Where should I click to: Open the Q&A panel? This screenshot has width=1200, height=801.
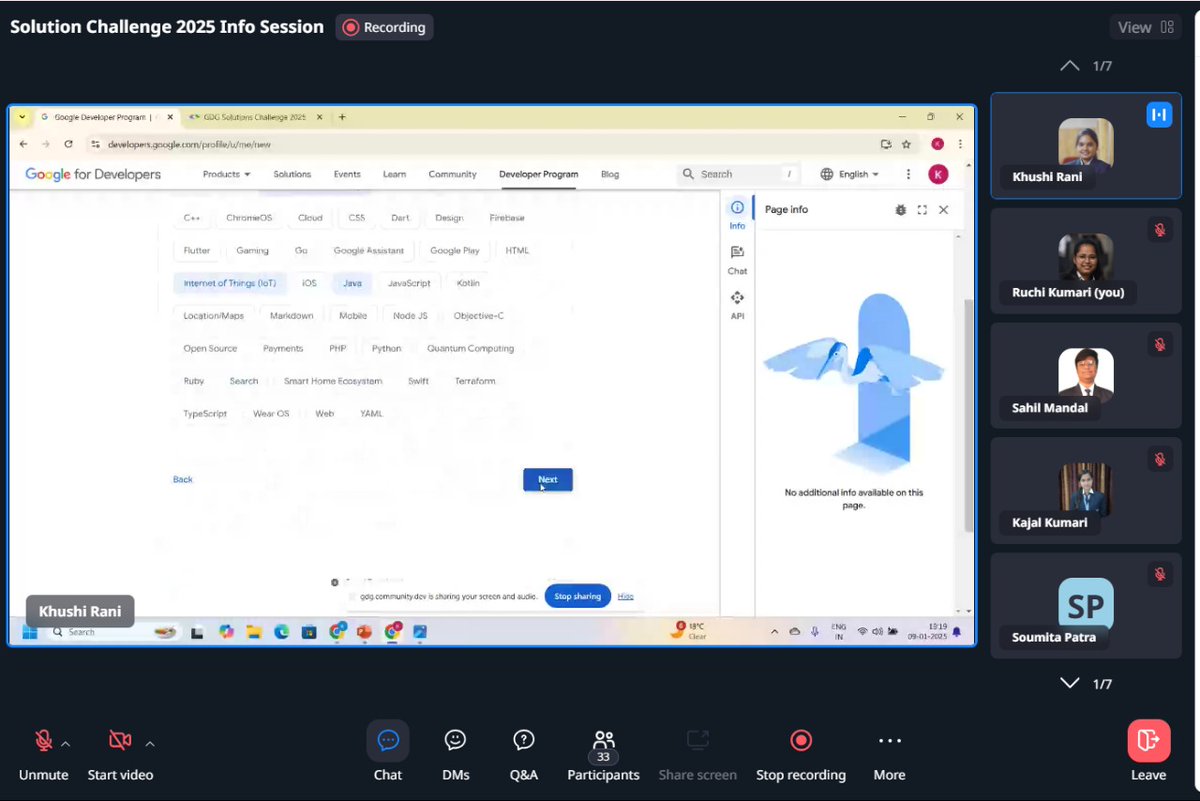[x=524, y=752]
